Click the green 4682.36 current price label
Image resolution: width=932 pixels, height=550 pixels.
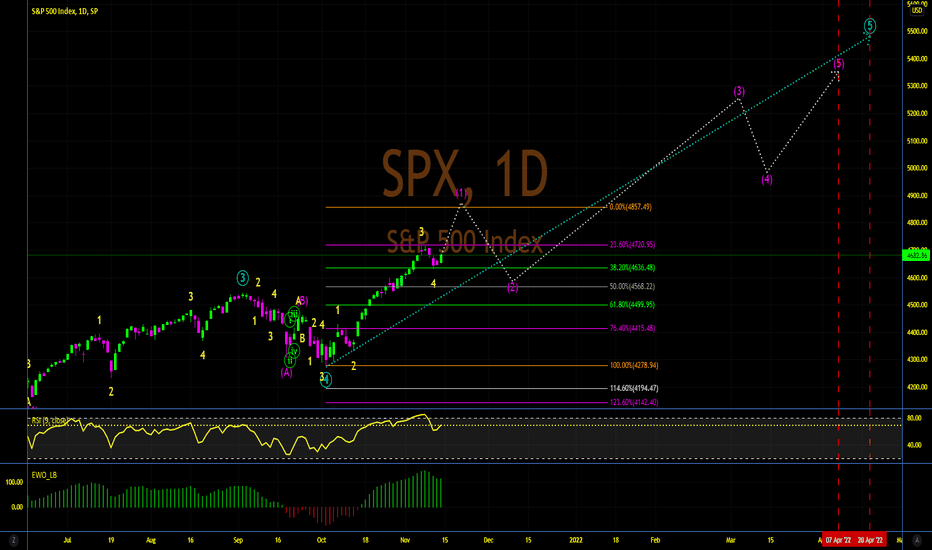[x=915, y=255]
